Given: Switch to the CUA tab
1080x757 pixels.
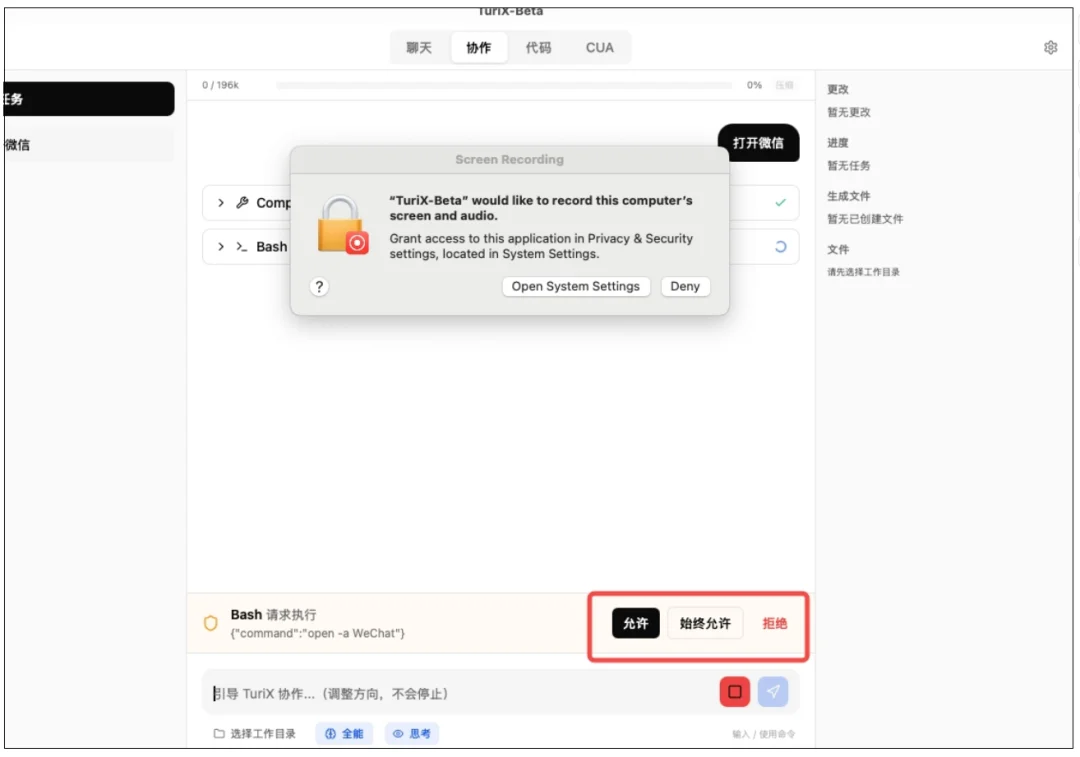Looking at the screenshot, I should pos(599,47).
